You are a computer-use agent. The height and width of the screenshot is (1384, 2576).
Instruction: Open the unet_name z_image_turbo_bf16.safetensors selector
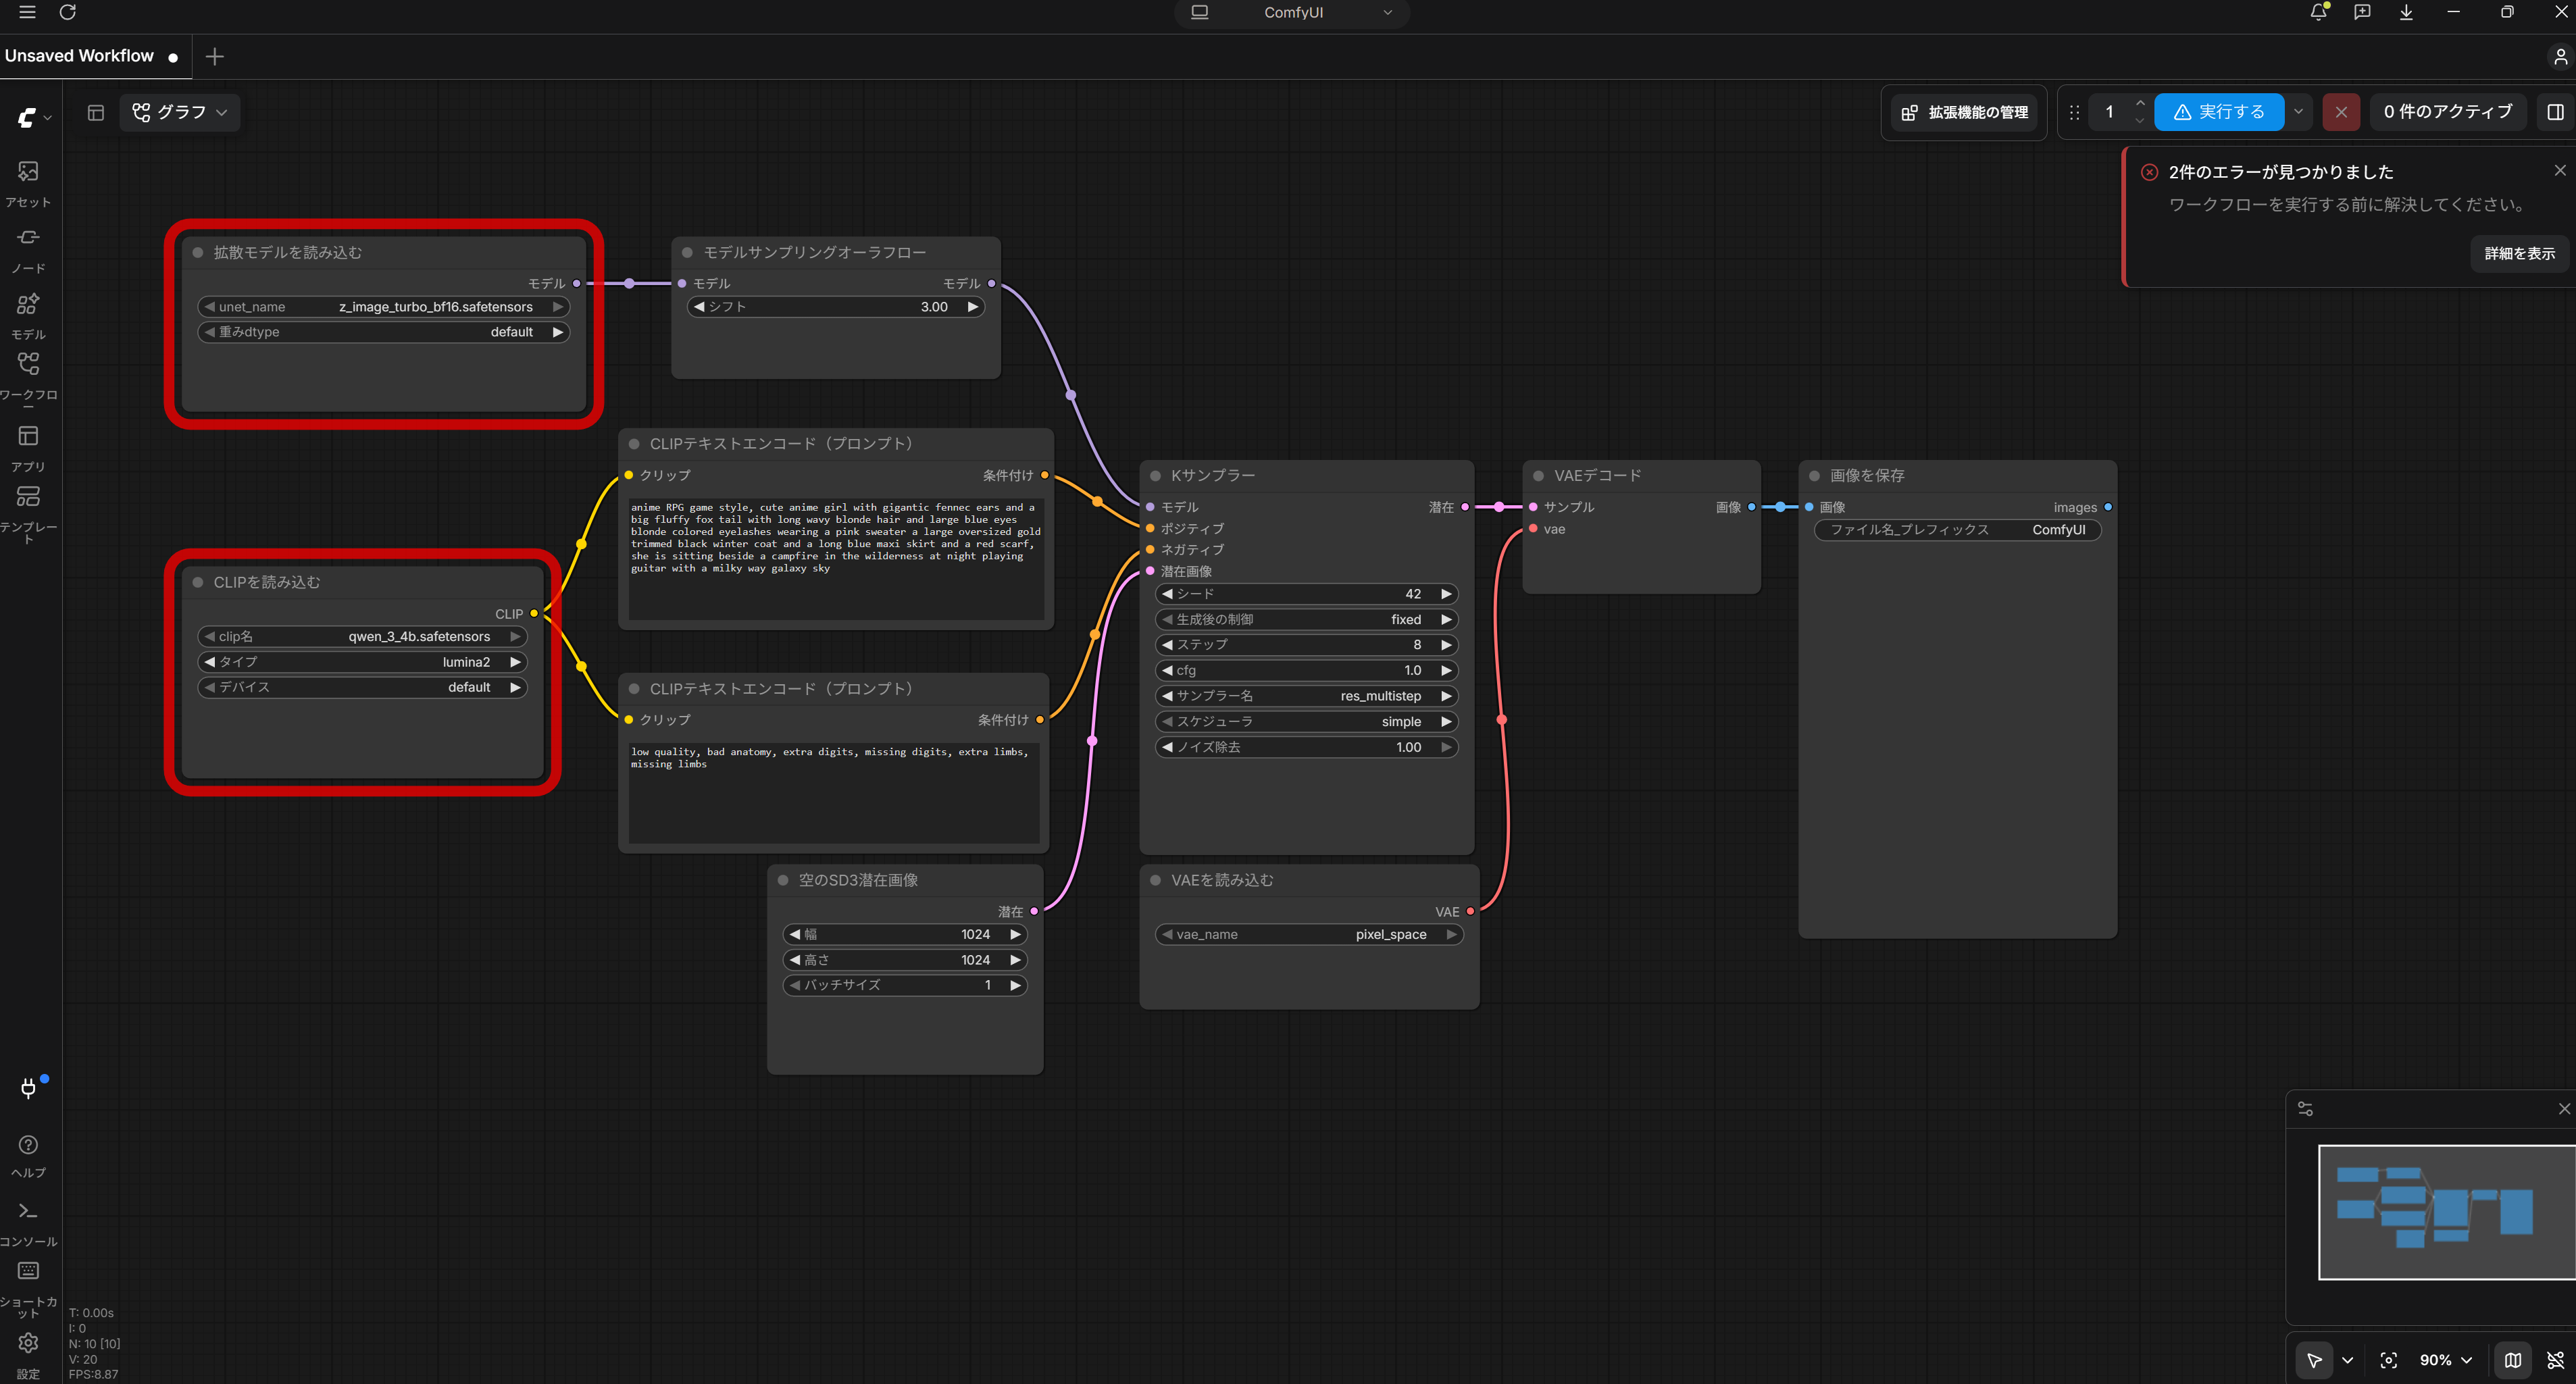pos(384,307)
